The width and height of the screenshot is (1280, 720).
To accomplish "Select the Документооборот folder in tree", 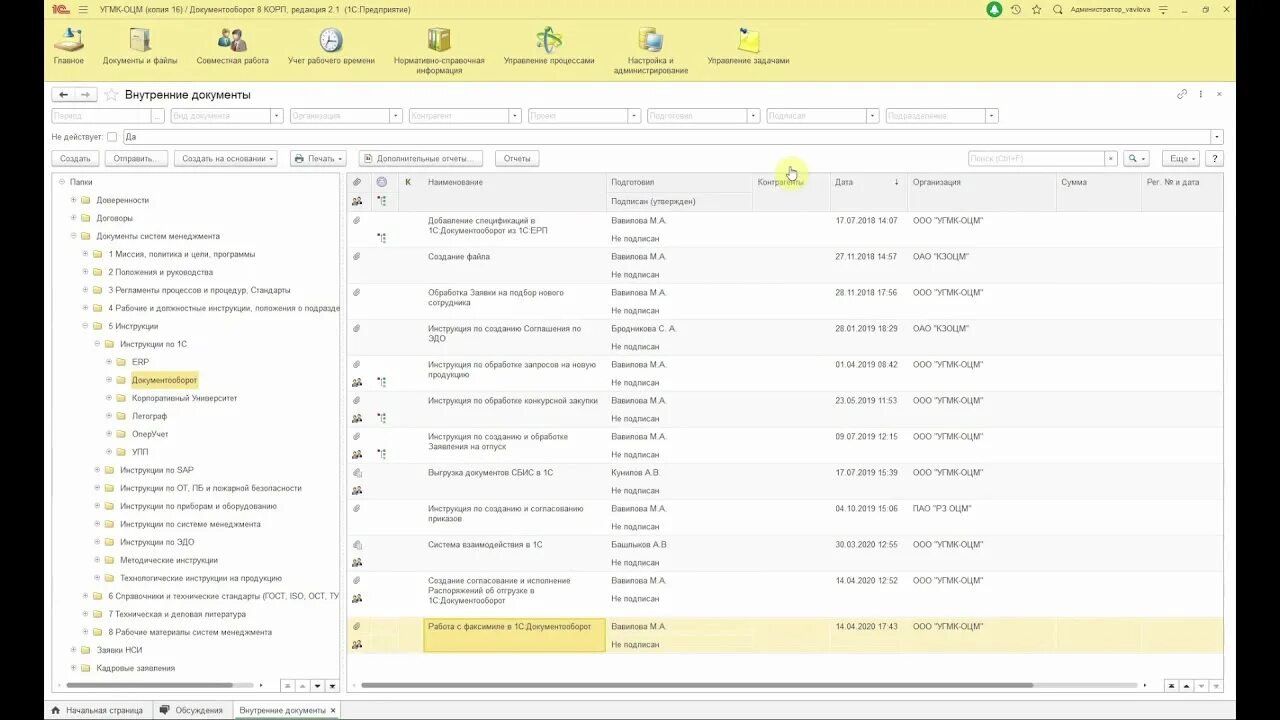I will [165, 380].
